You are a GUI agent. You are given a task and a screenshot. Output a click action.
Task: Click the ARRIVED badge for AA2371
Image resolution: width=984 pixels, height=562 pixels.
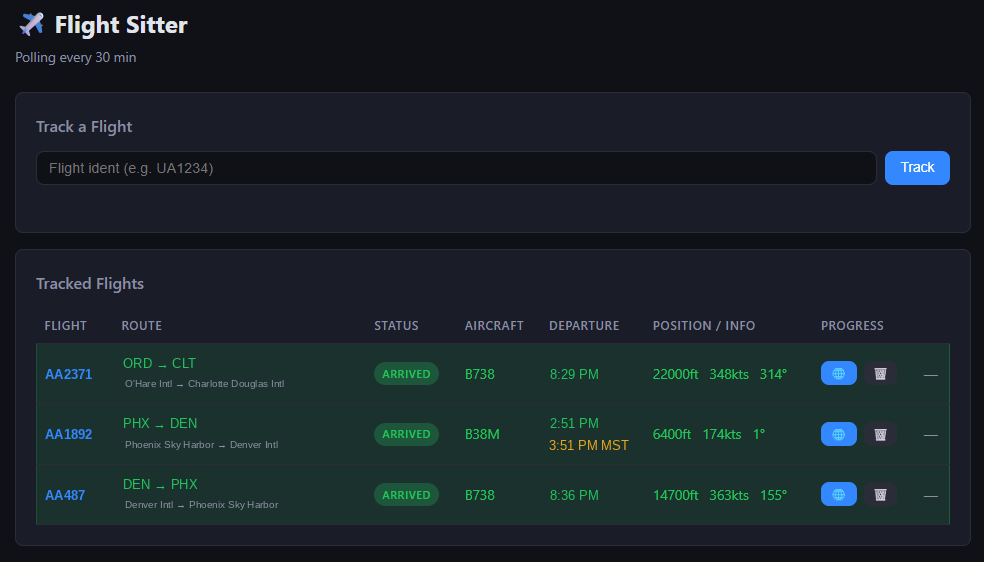pos(406,374)
